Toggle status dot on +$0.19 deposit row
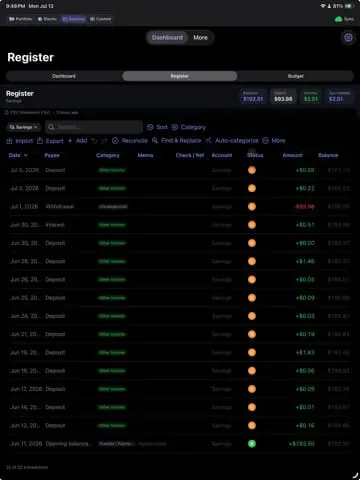 pos(252,334)
